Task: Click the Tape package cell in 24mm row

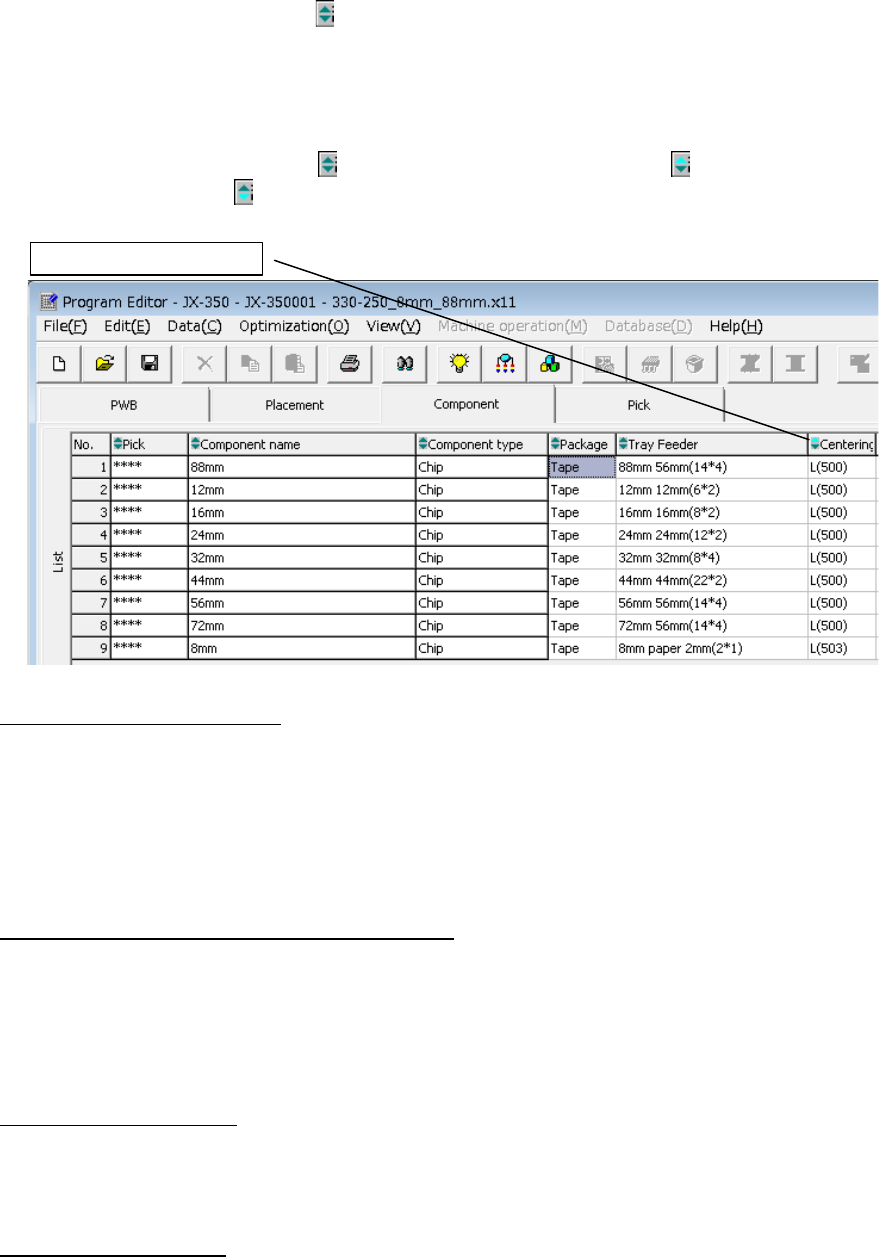Action: click(x=582, y=535)
